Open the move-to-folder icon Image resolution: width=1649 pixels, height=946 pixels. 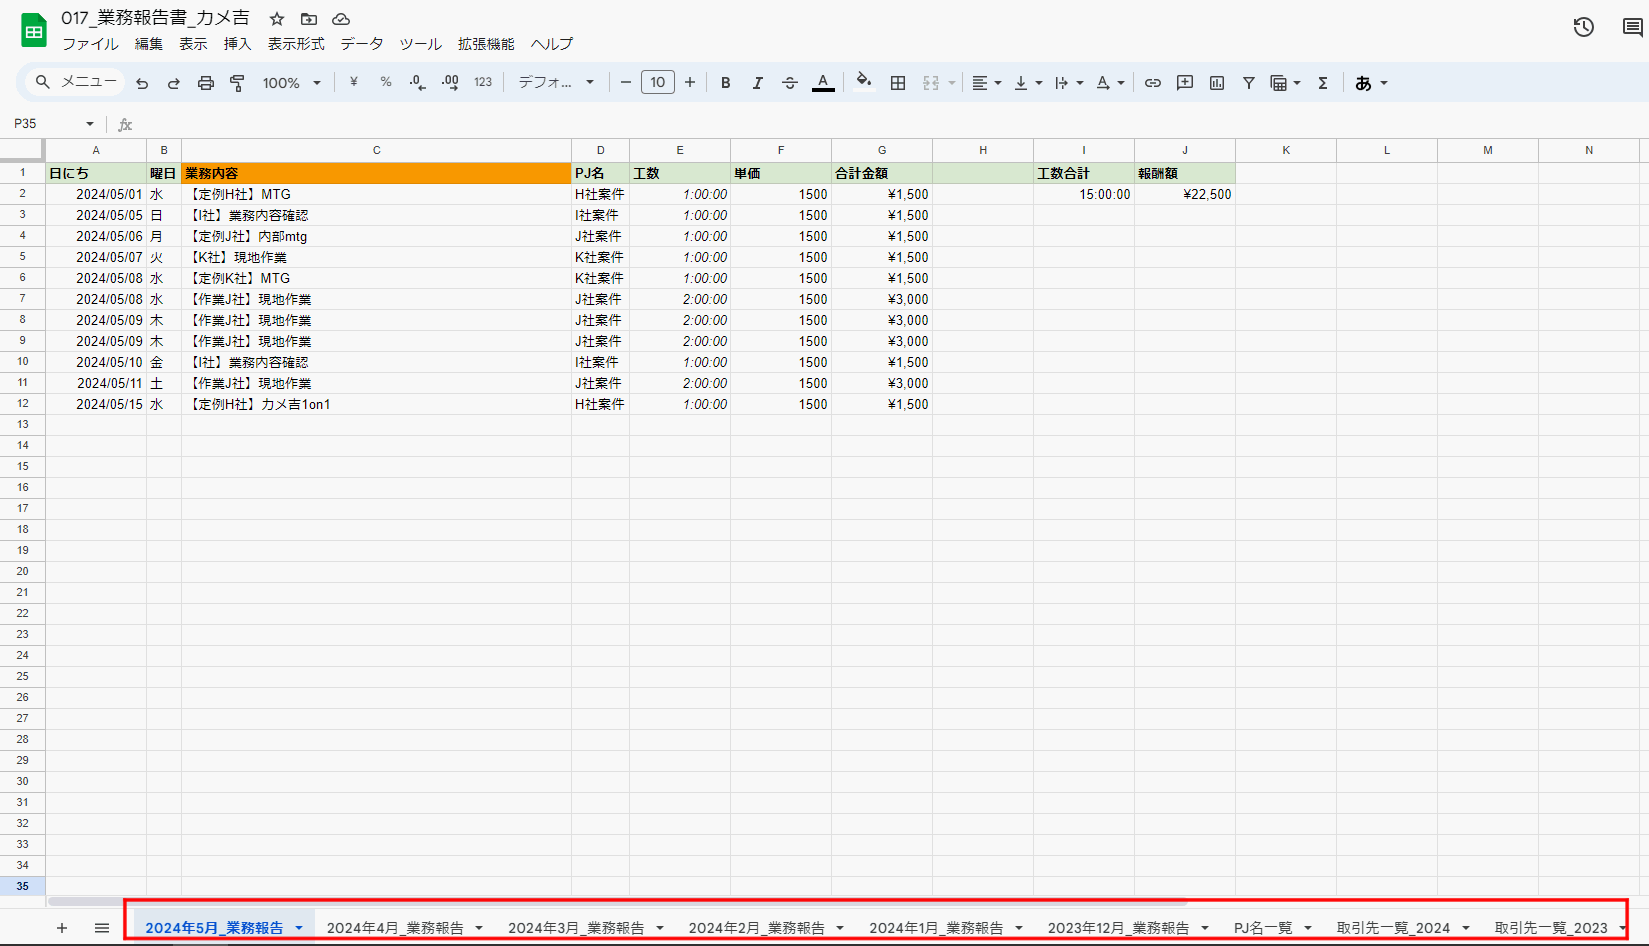pos(309,19)
